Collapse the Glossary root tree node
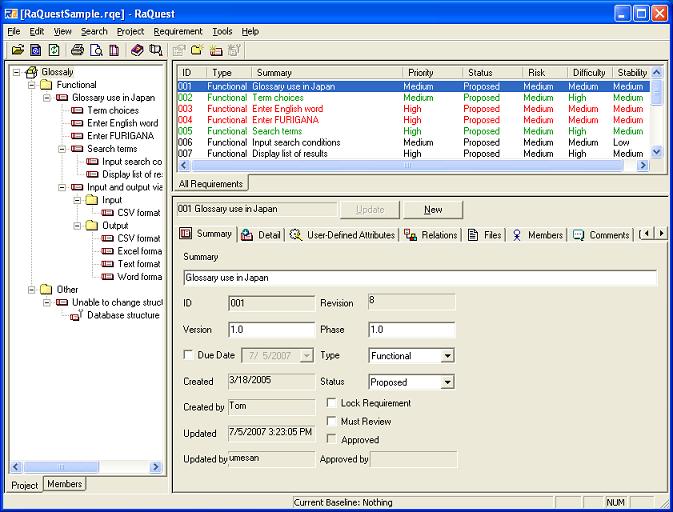The width and height of the screenshot is (673, 512). coord(16,72)
